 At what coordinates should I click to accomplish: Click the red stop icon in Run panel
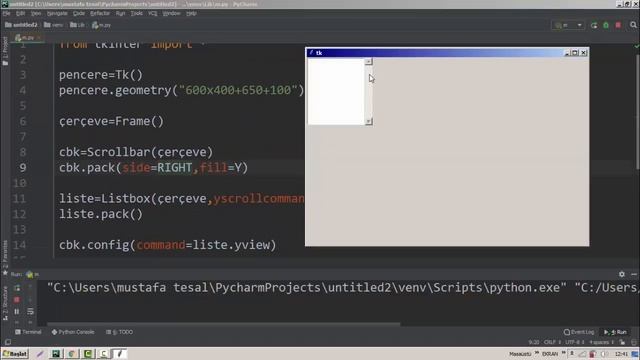17,300
